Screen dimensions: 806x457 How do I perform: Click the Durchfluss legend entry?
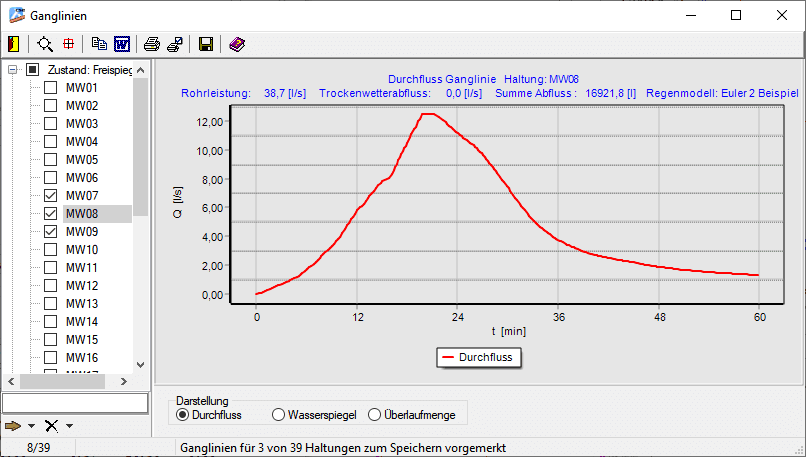(478, 356)
